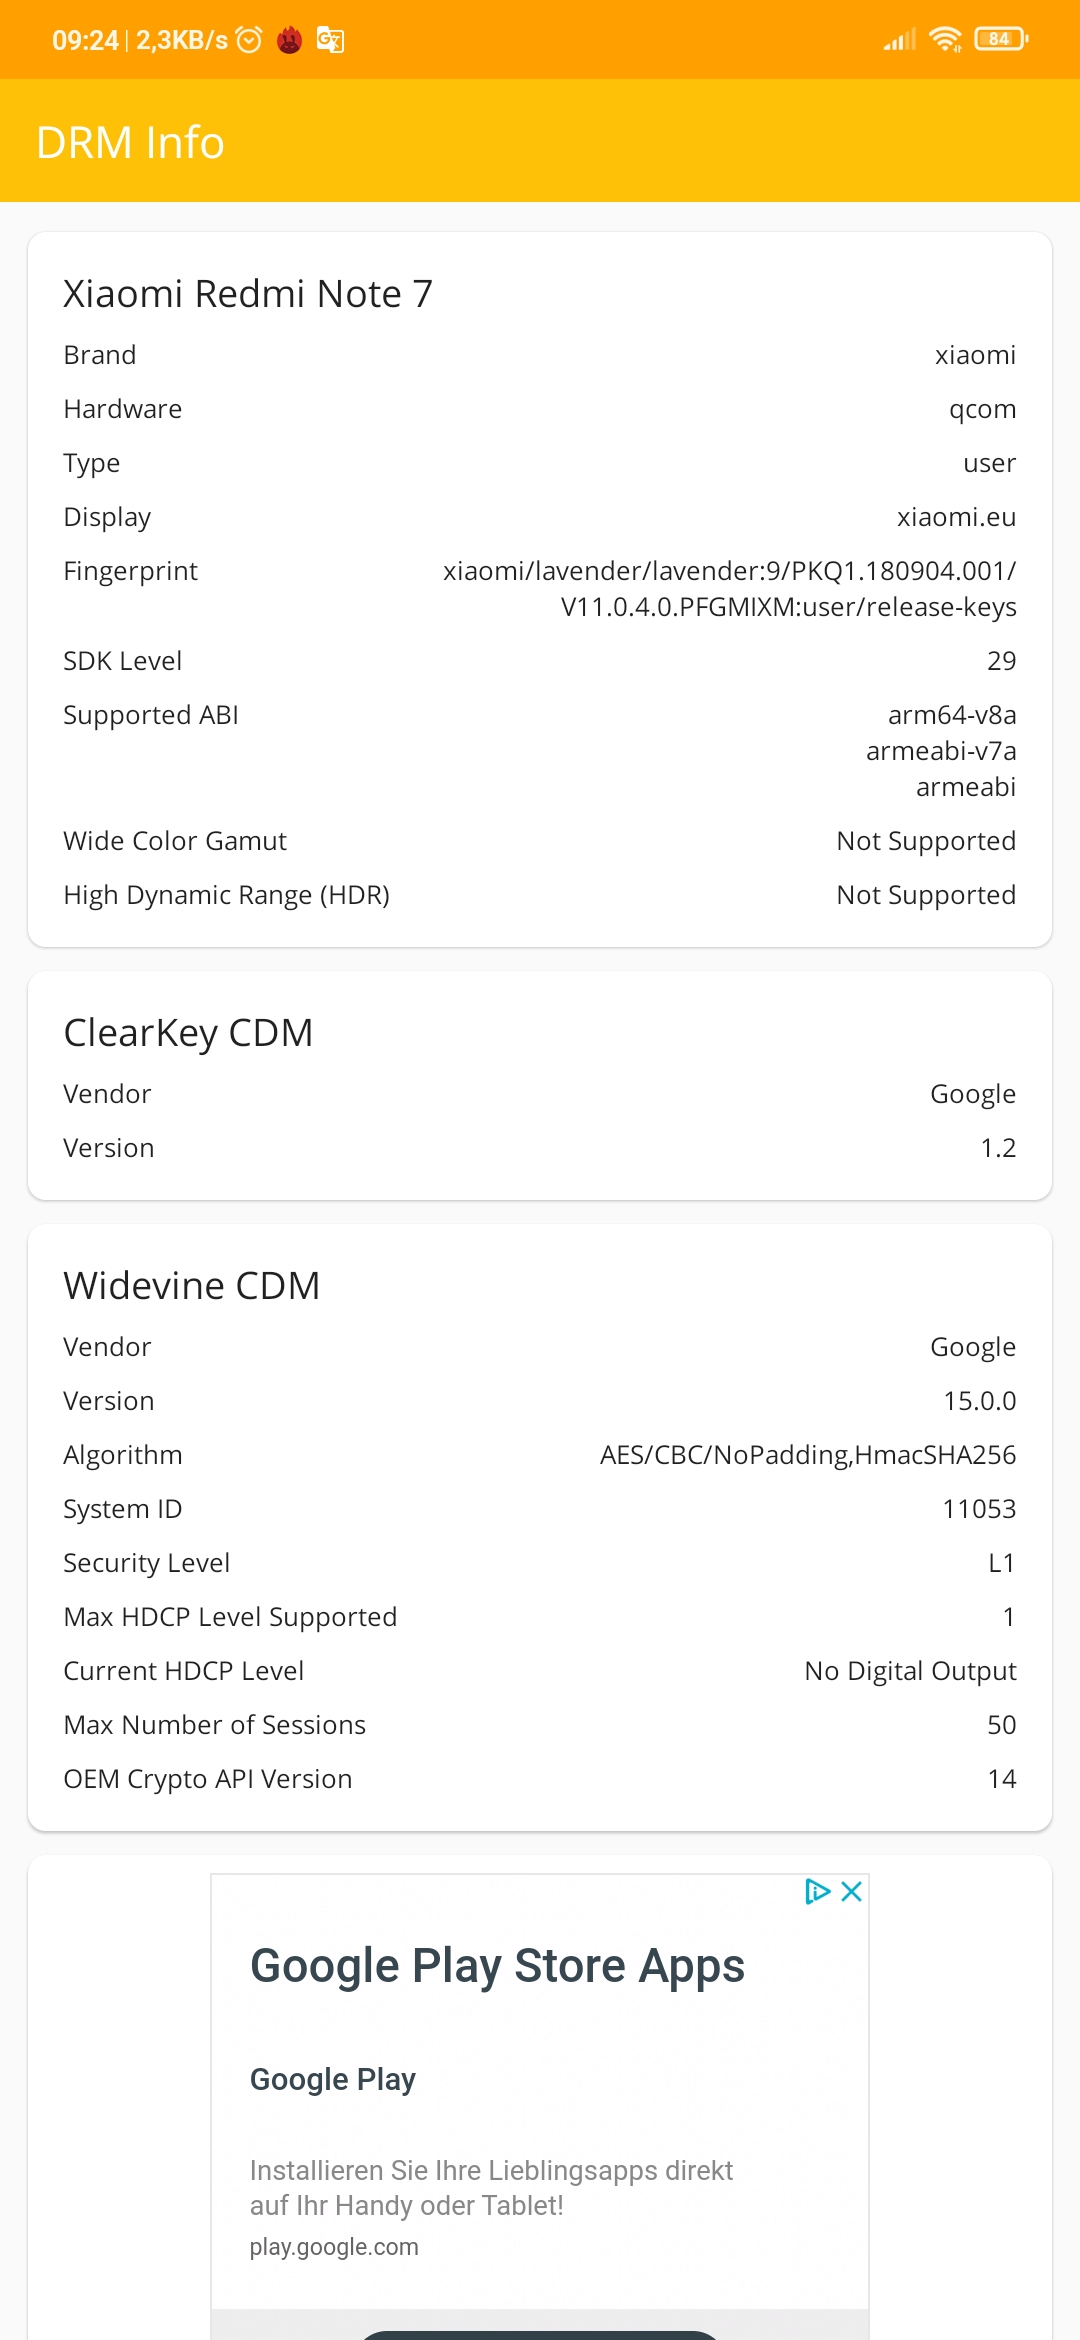Image resolution: width=1080 pixels, height=2340 pixels.
Task: Tap the Xiaomi Redmi Note 7 heading
Action: pyautogui.click(x=248, y=294)
